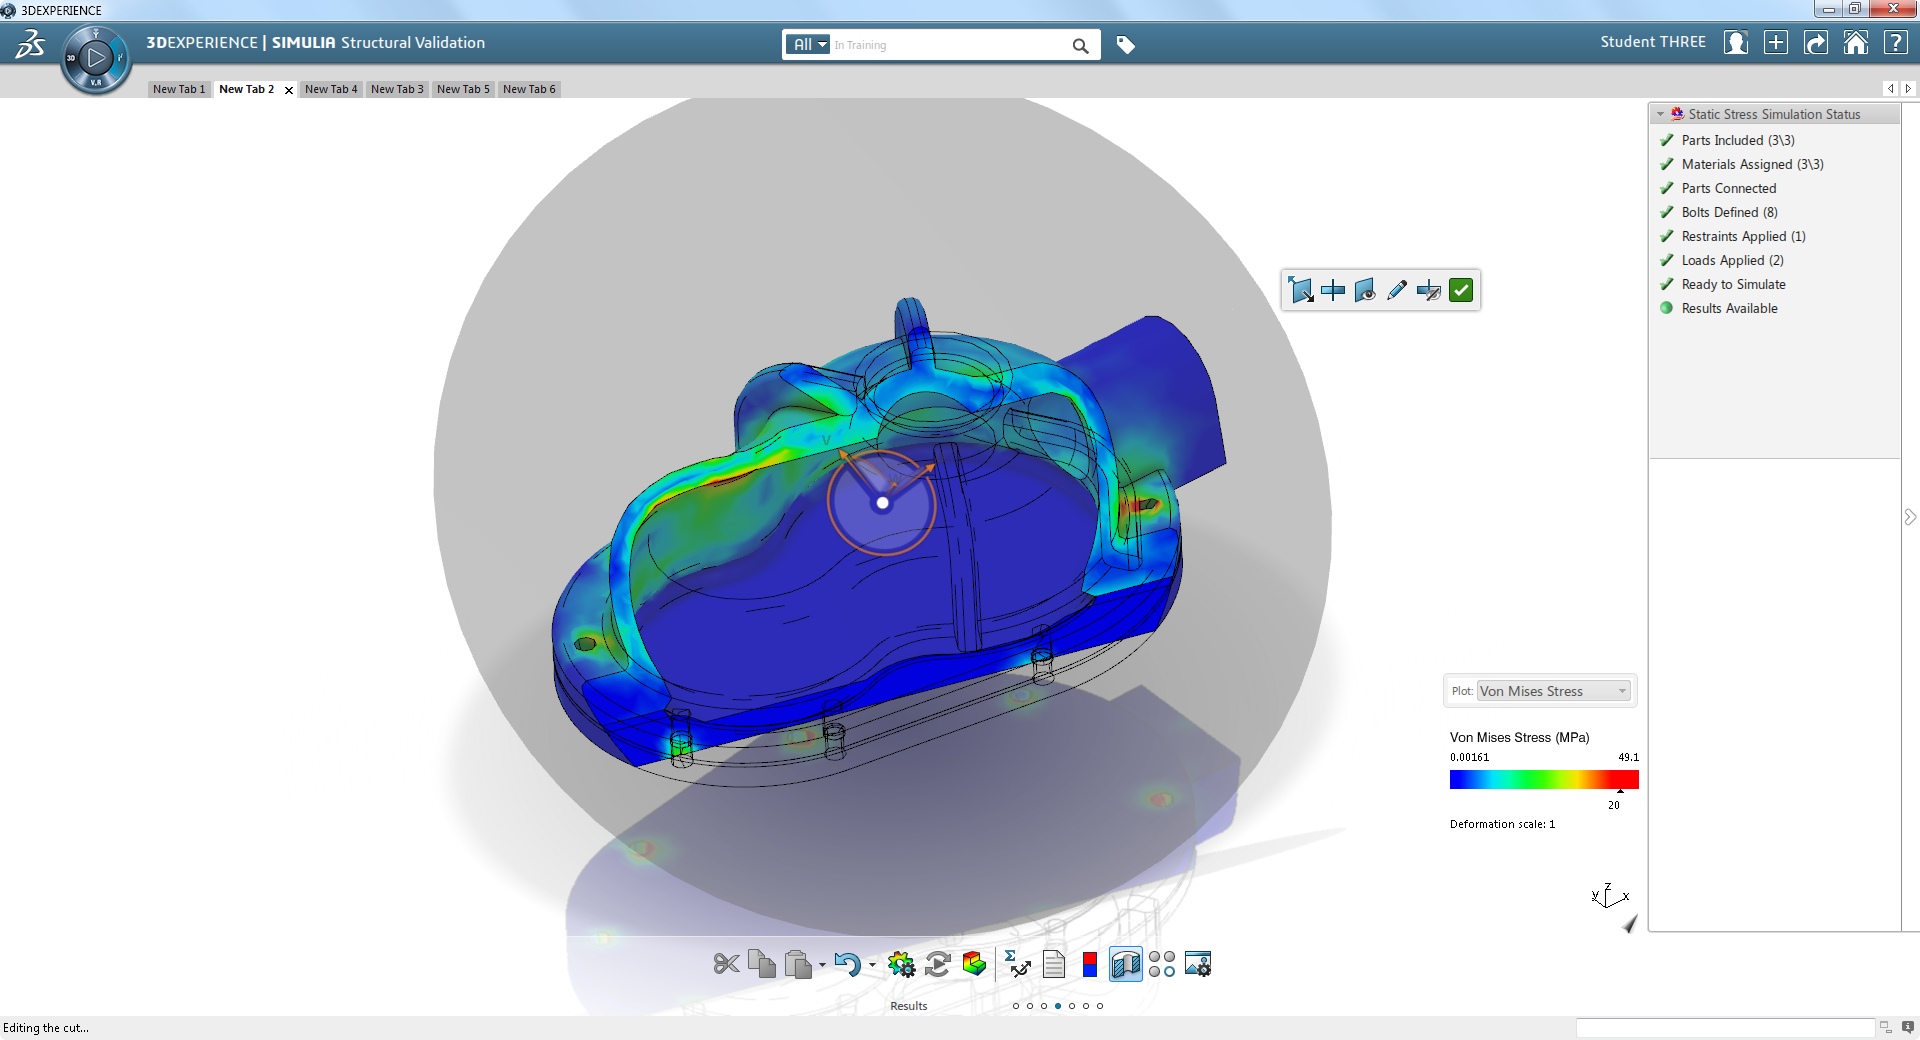Close New Tab 2

[289, 90]
